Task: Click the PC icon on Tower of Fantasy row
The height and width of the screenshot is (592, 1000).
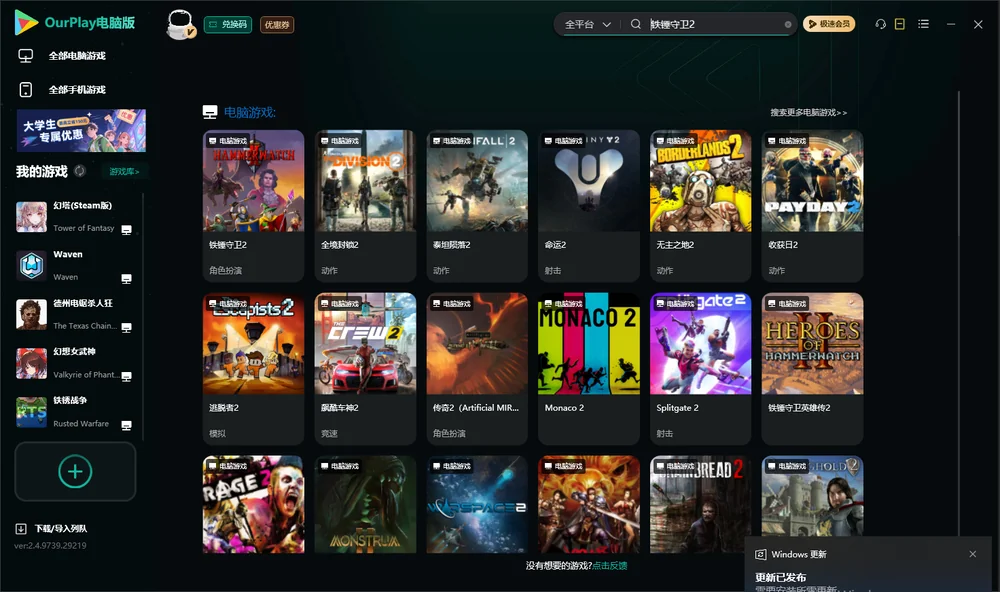Action: 126,230
